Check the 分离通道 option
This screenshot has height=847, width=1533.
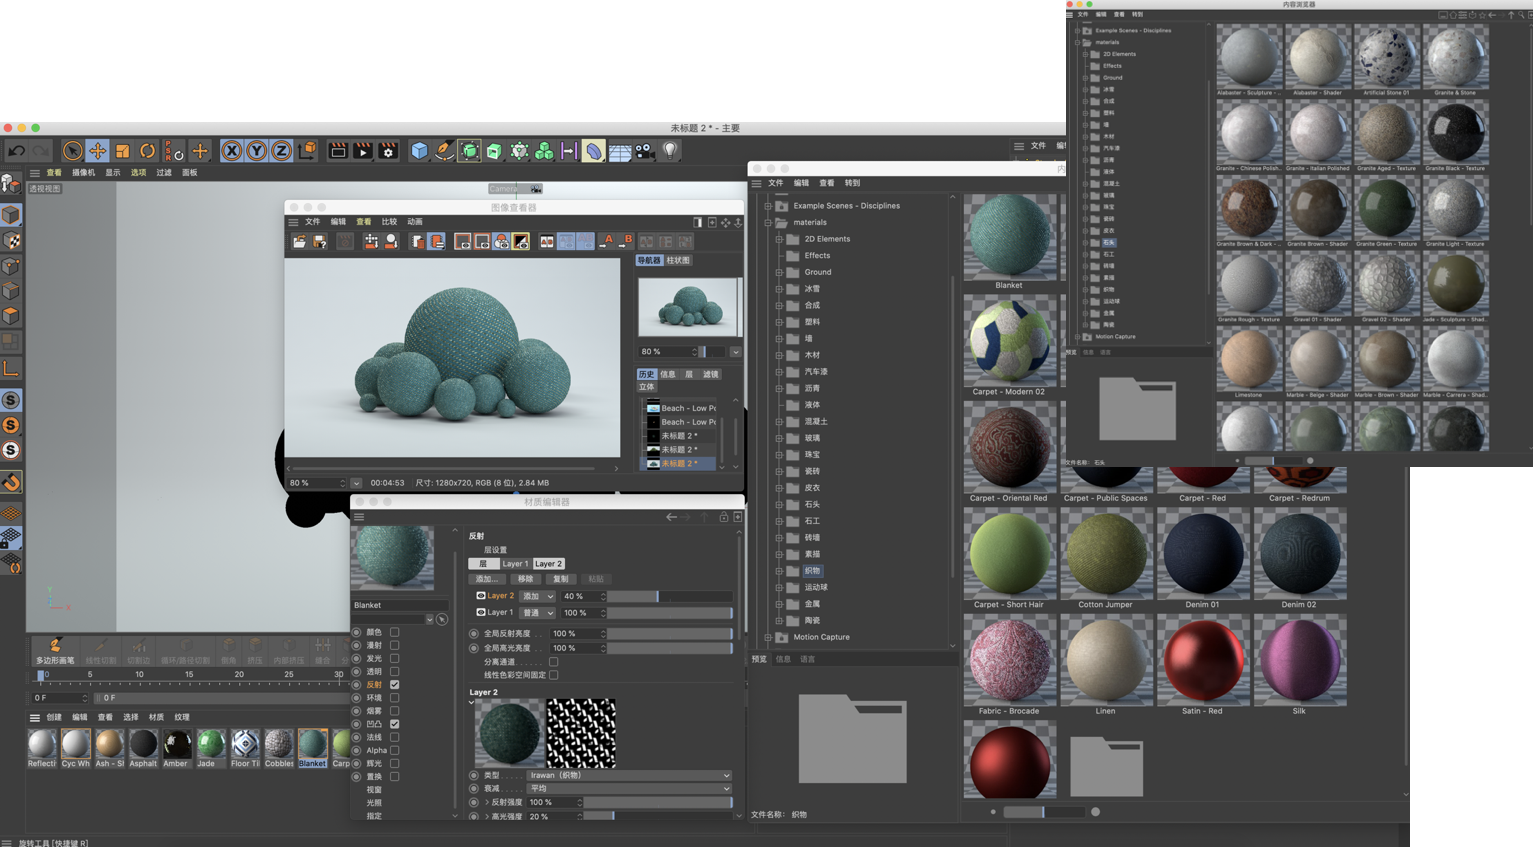pyautogui.click(x=553, y=662)
